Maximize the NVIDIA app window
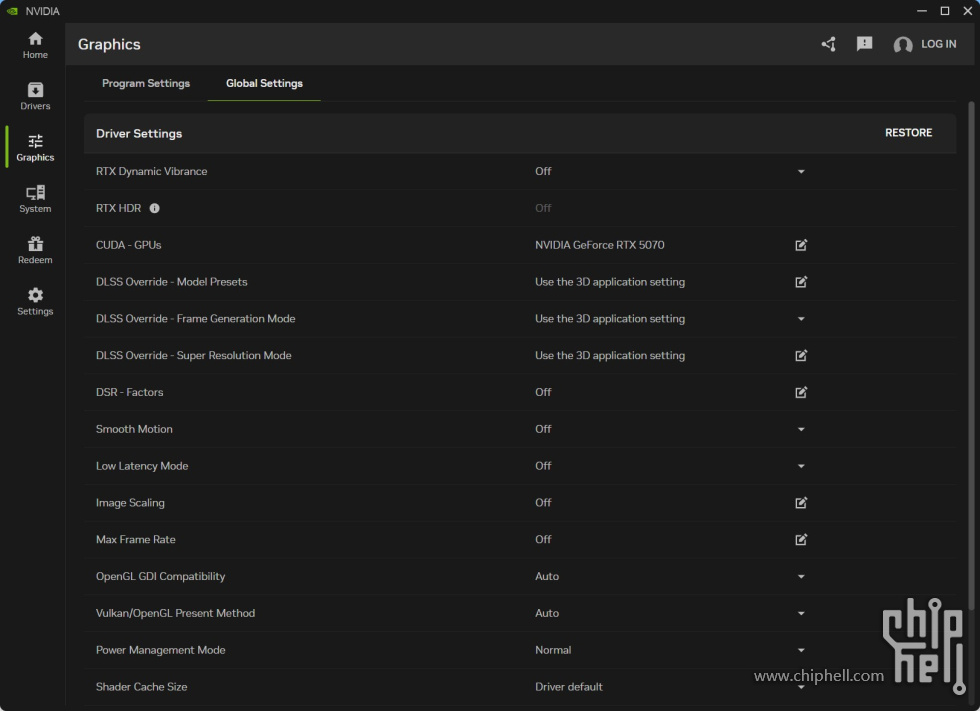980x711 pixels. (x=944, y=11)
